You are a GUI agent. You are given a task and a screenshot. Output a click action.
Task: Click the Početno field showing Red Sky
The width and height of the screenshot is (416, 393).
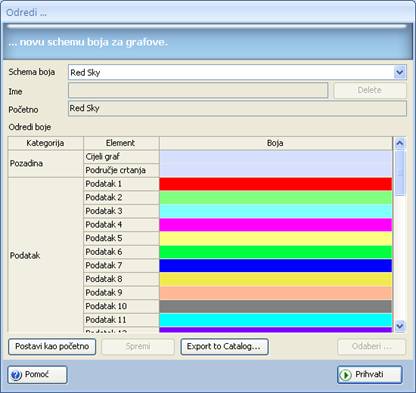pos(237,108)
